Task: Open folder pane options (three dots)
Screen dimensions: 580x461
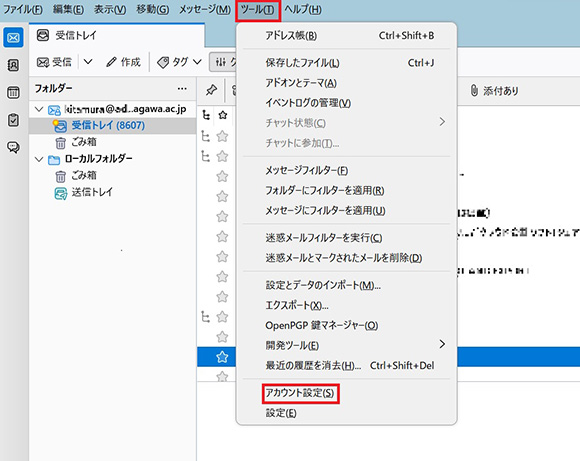Action: click(x=182, y=89)
